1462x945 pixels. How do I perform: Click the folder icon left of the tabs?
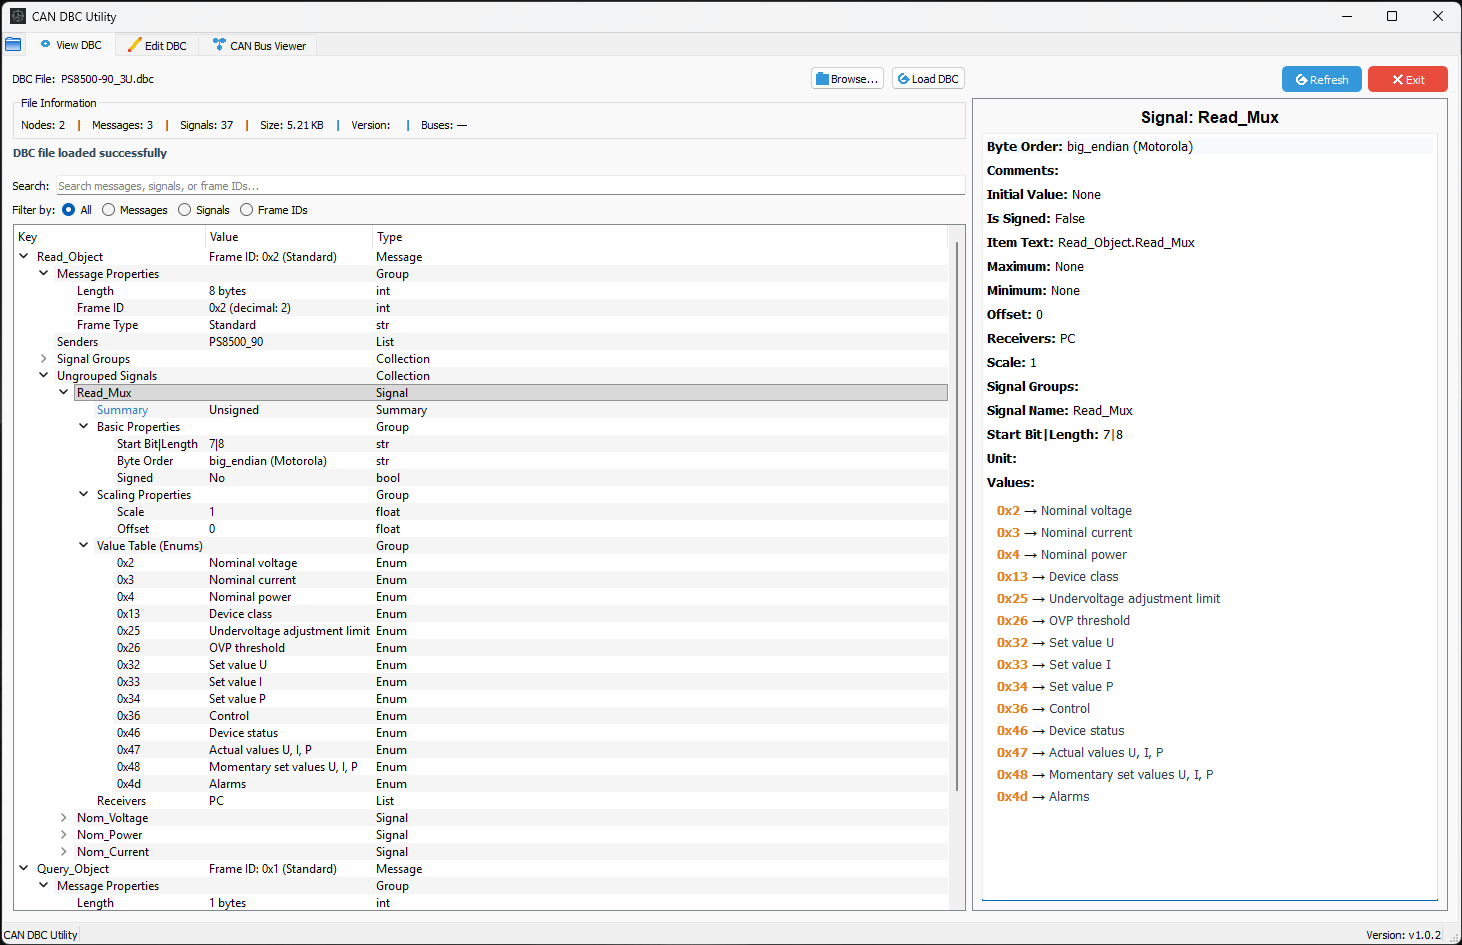[x=13, y=44]
